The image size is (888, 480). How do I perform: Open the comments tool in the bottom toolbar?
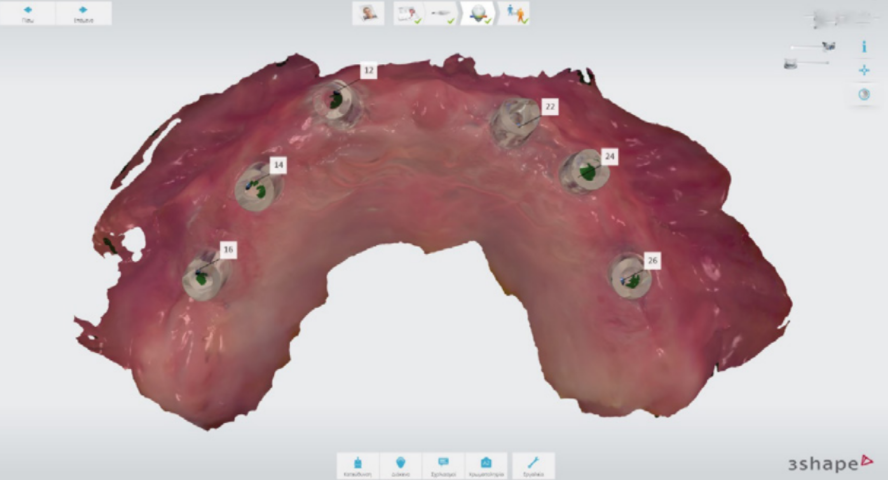click(443, 465)
